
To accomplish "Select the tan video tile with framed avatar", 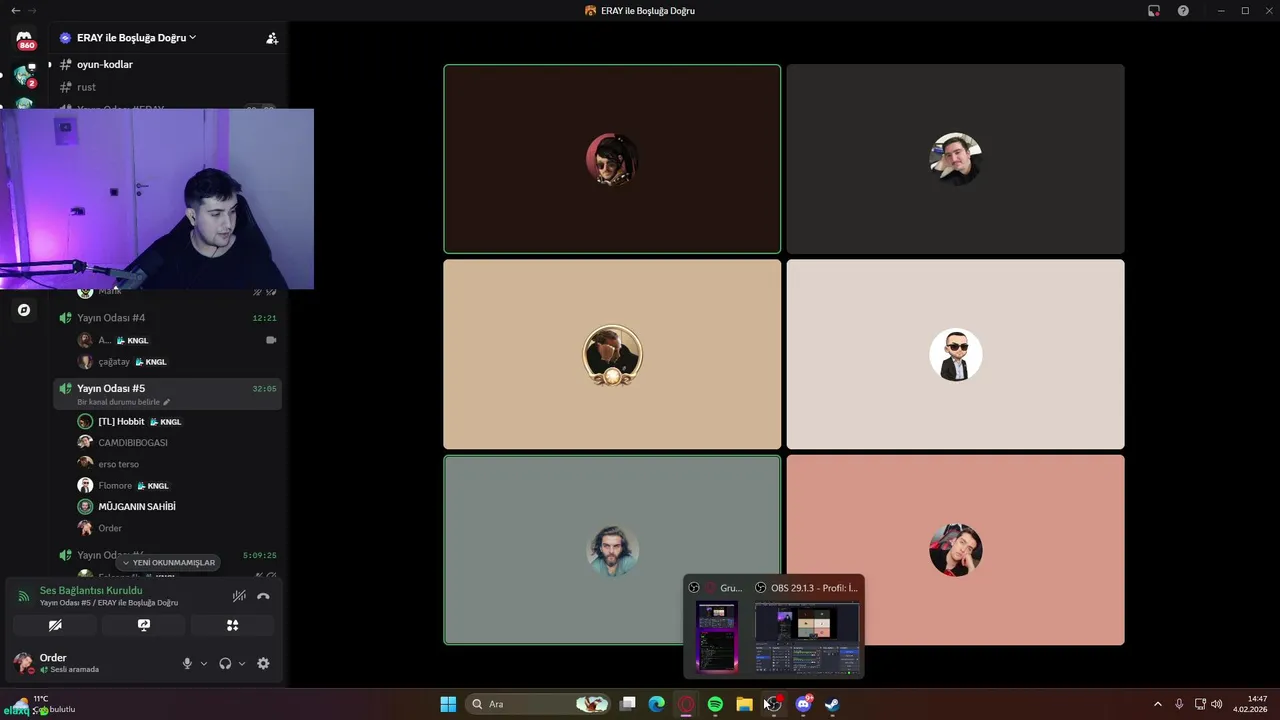I will pyautogui.click(x=612, y=354).
